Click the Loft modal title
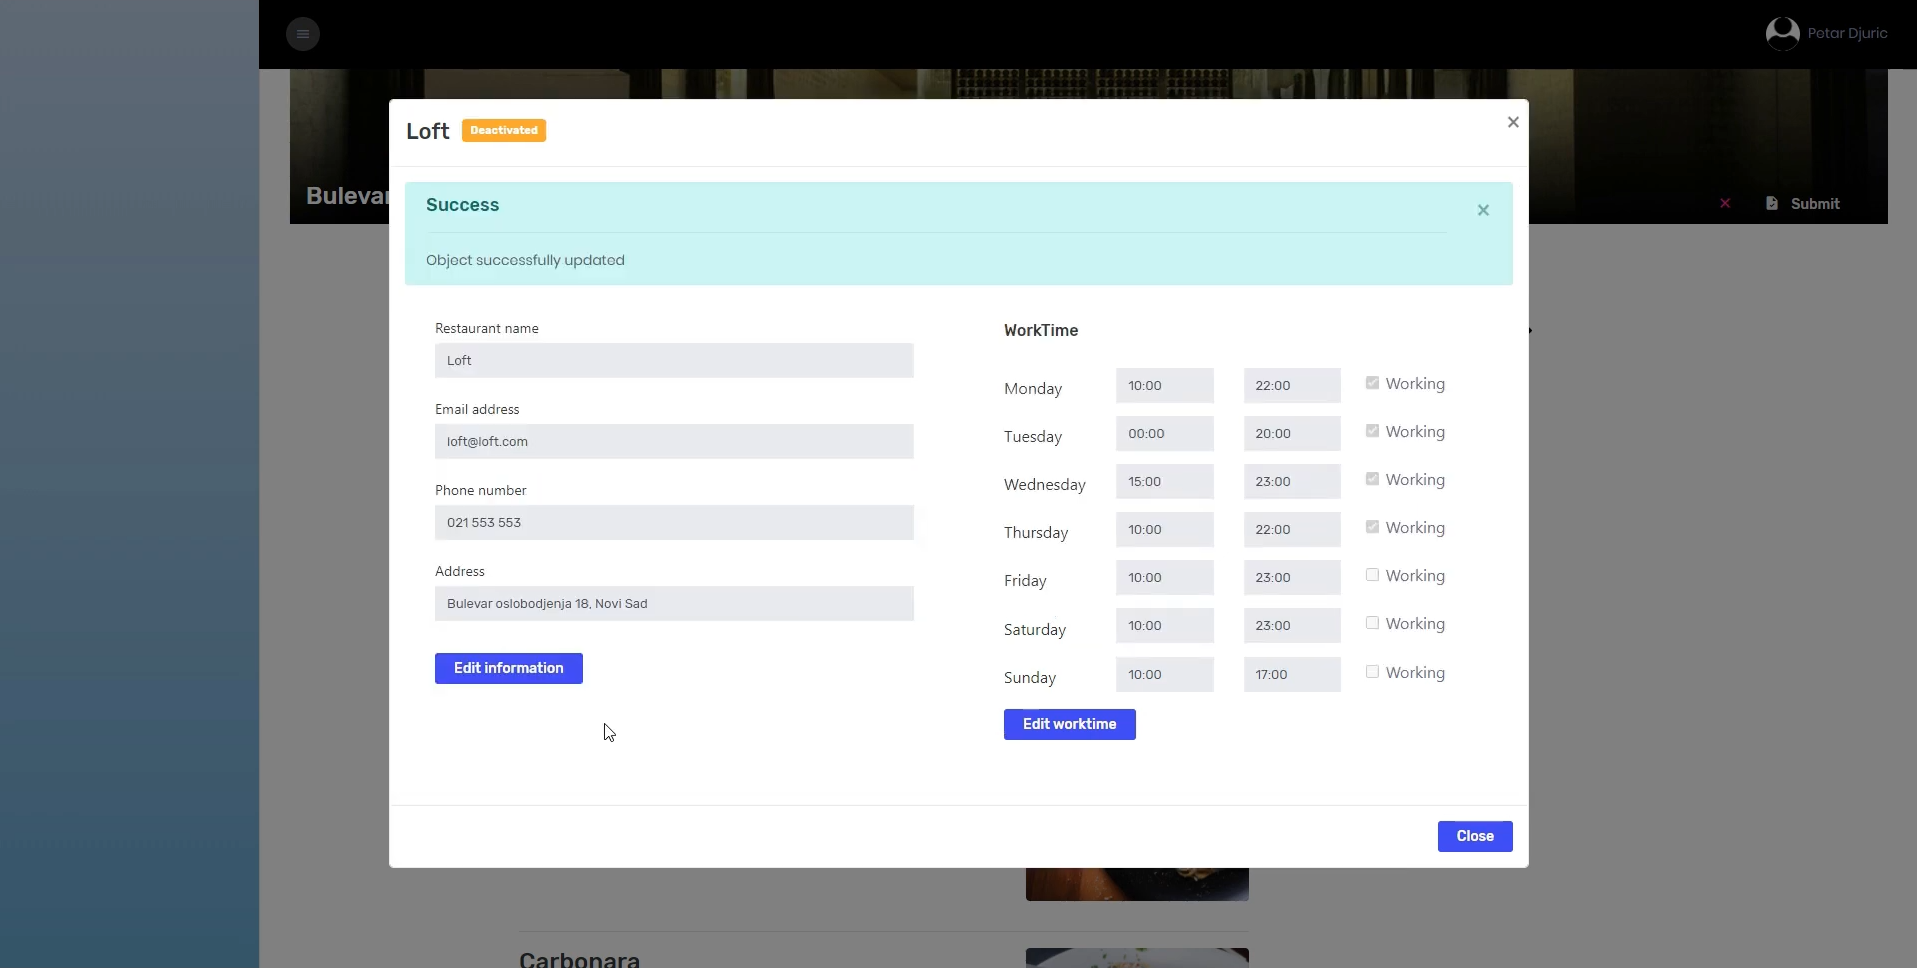Screen dimensions: 1917x968 [x=428, y=131]
